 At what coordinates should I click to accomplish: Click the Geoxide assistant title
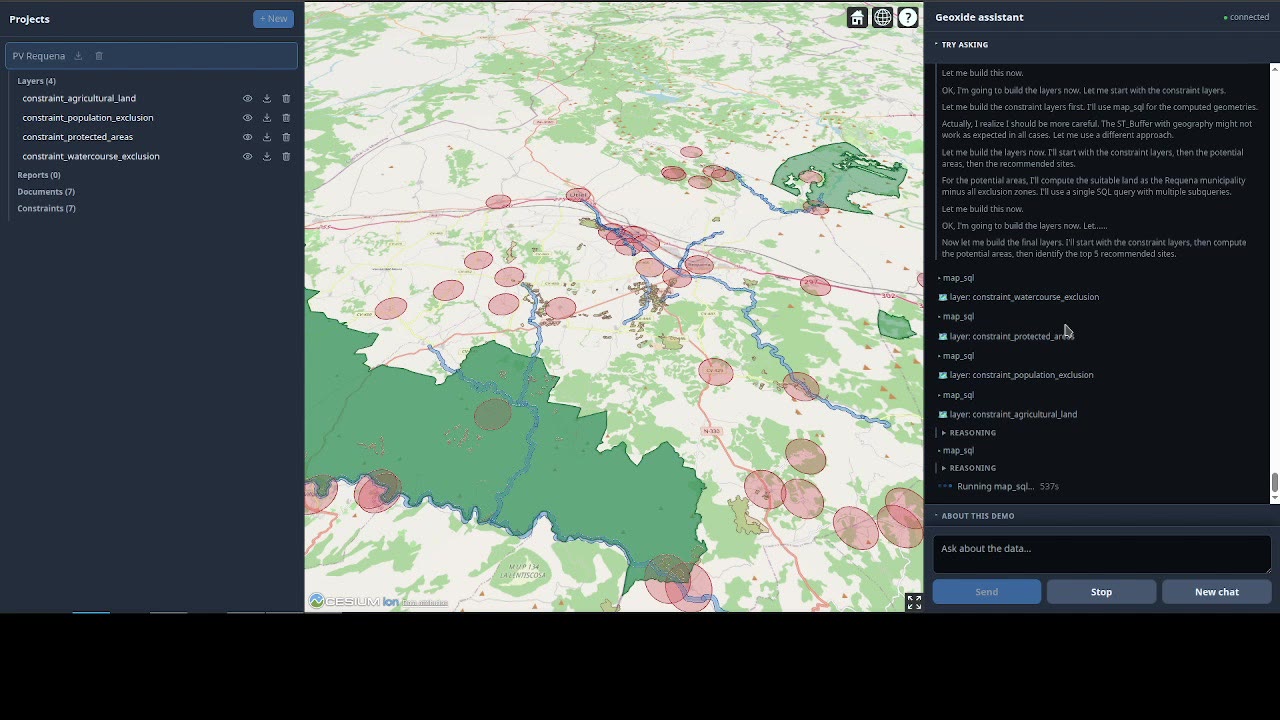(979, 17)
